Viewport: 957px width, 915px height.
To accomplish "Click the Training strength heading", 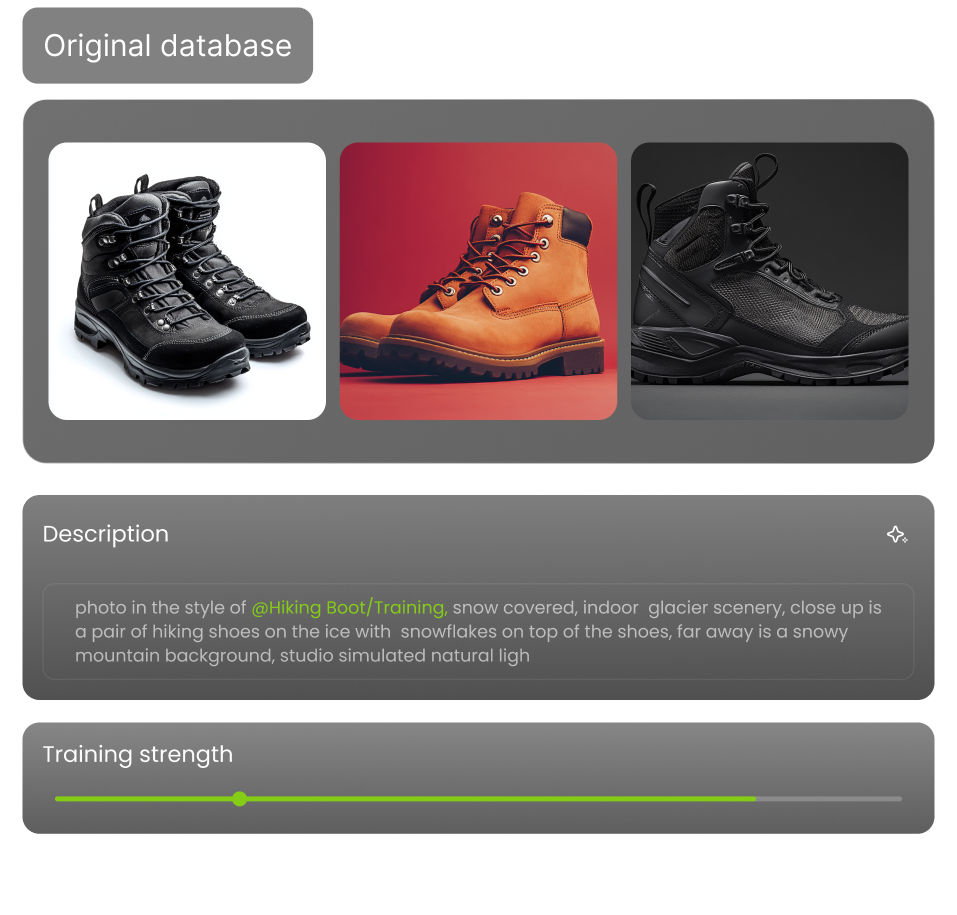I will pos(138,754).
